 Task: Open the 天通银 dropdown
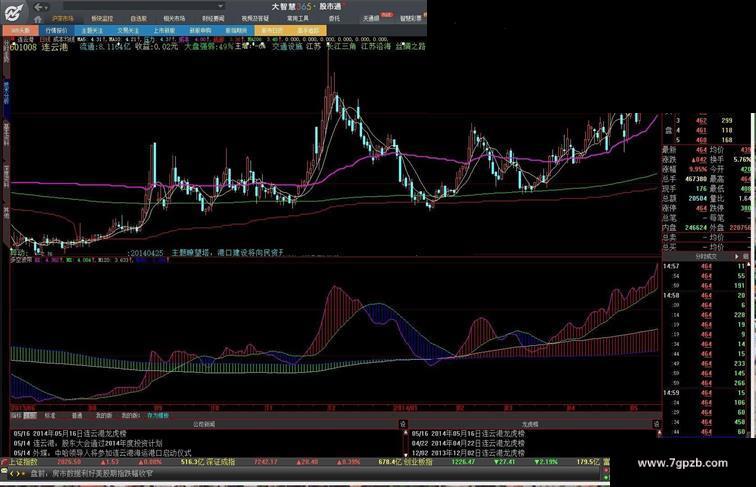point(373,18)
